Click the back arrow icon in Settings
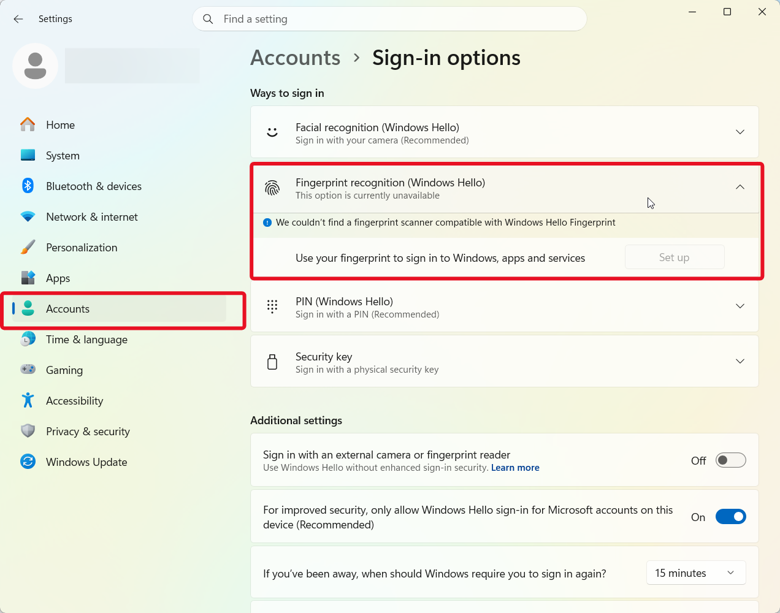This screenshot has width=780, height=613. click(18, 19)
